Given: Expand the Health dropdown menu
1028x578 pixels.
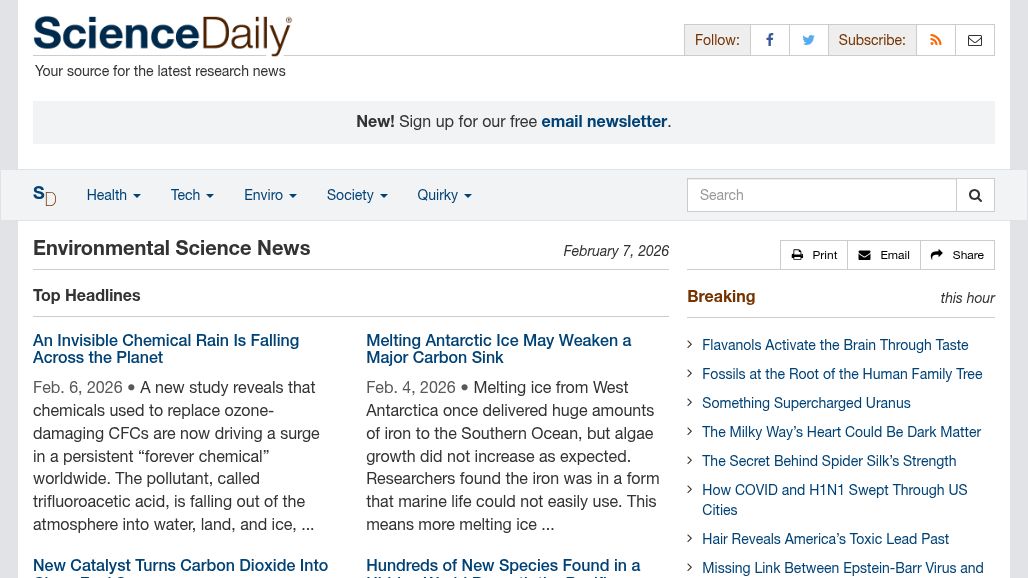Looking at the screenshot, I should click(113, 195).
